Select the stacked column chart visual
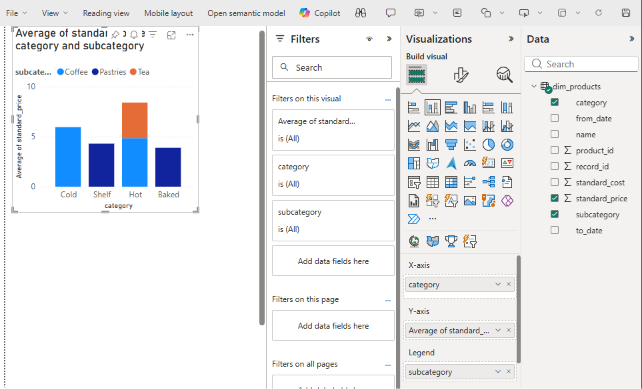The width and height of the screenshot is (642, 389). 432,108
